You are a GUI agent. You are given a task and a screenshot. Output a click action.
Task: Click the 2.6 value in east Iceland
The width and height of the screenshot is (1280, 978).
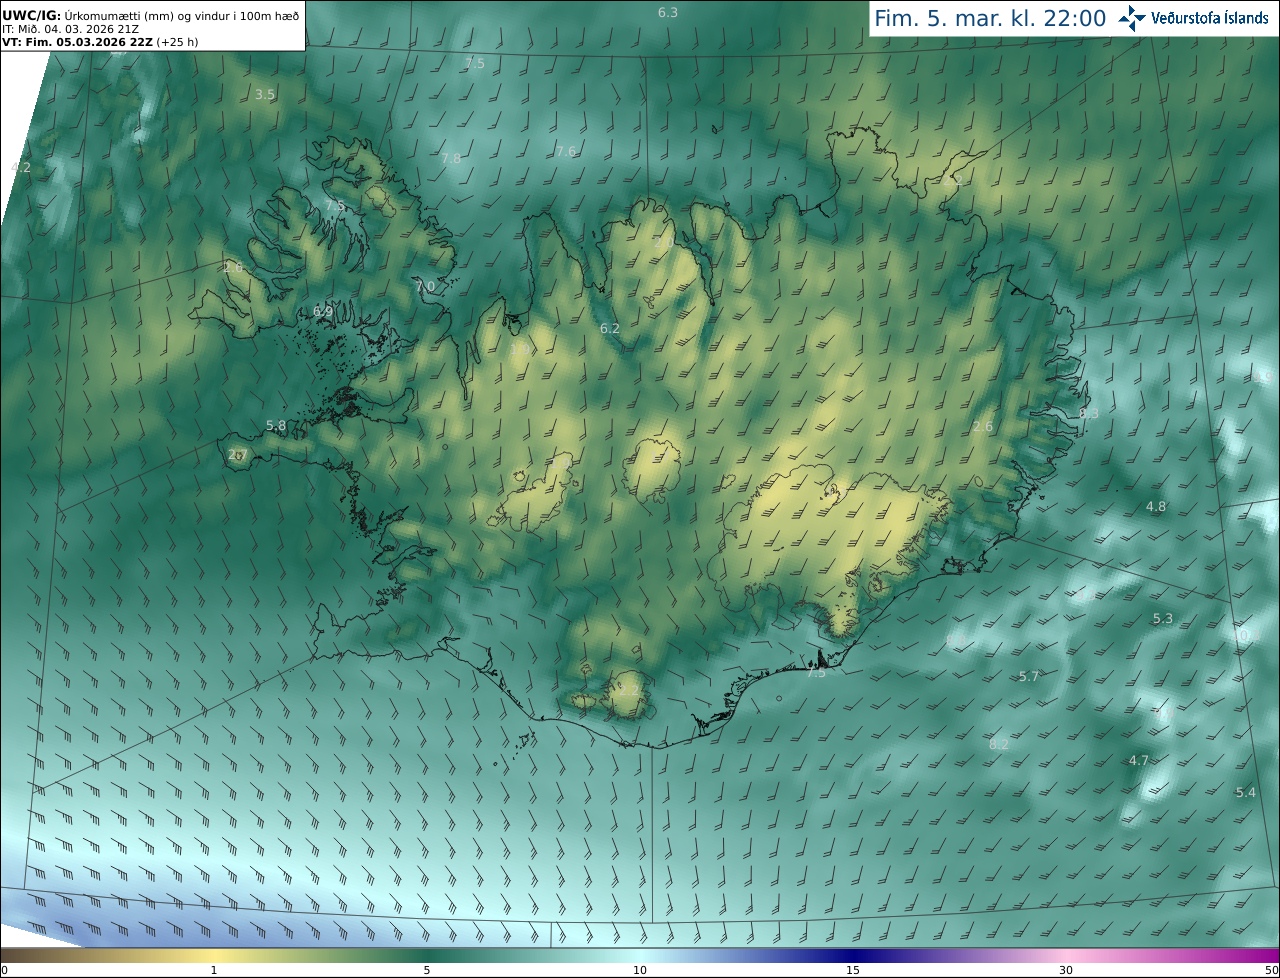pyautogui.click(x=983, y=427)
